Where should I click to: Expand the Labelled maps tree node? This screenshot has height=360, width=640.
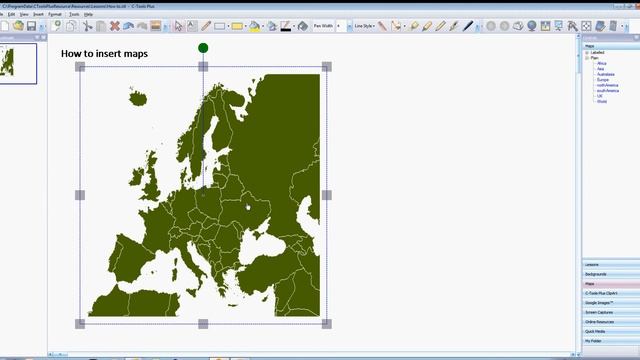coord(587,53)
